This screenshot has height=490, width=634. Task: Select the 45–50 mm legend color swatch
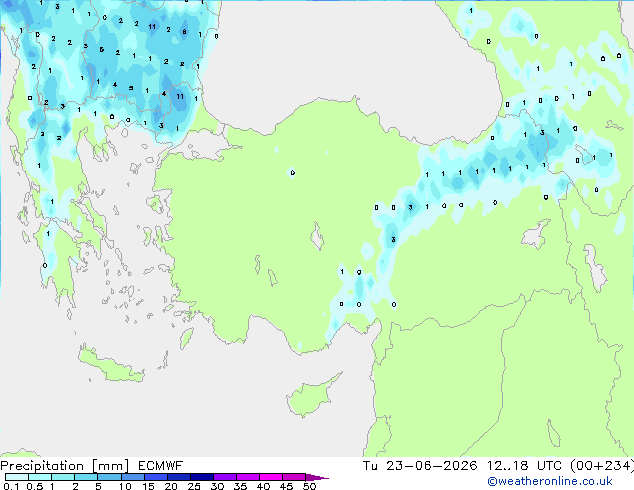[294, 477]
